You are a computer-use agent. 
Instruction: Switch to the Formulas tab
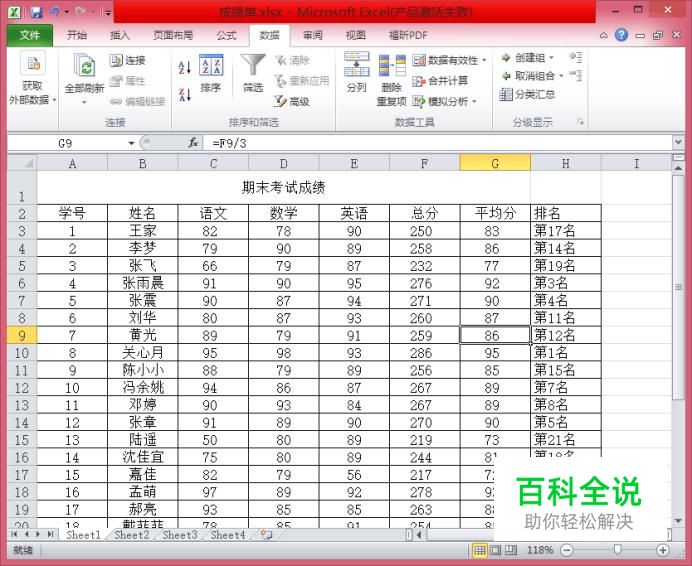(x=226, y=35)
